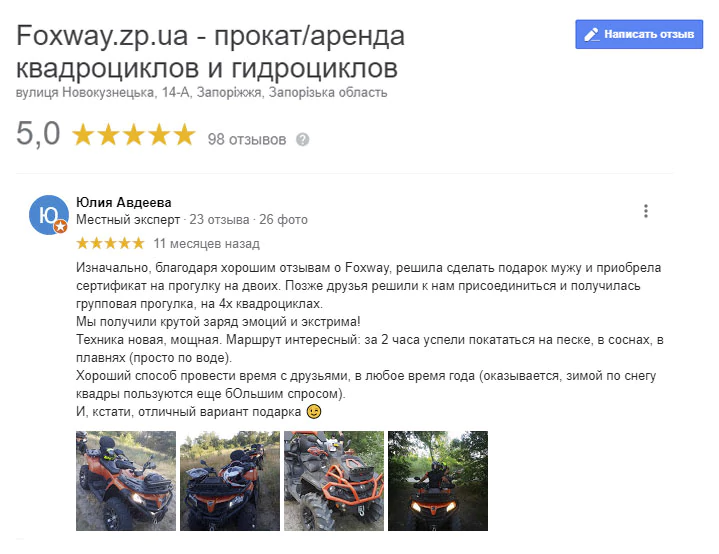Open second photo with helmet on quad
The image size is (719, 554).
click(x=230, y=481)
